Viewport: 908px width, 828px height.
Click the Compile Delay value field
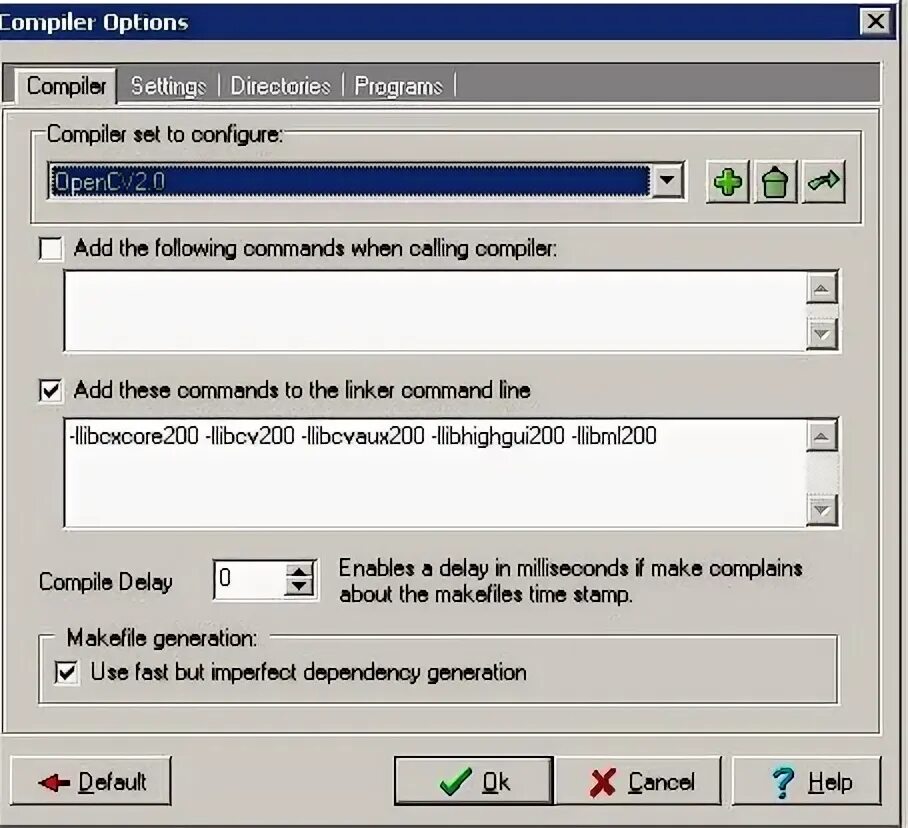coord(250,579)
